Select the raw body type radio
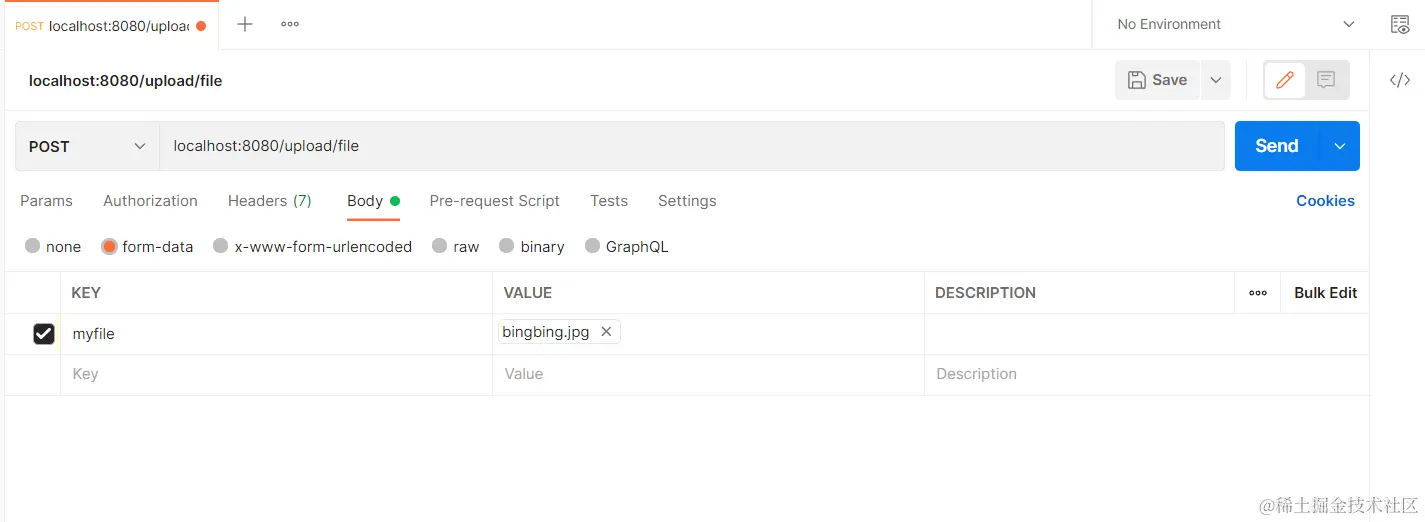Image resolution: width=1425 pixels, height=522 pixels. click(439, 246)
